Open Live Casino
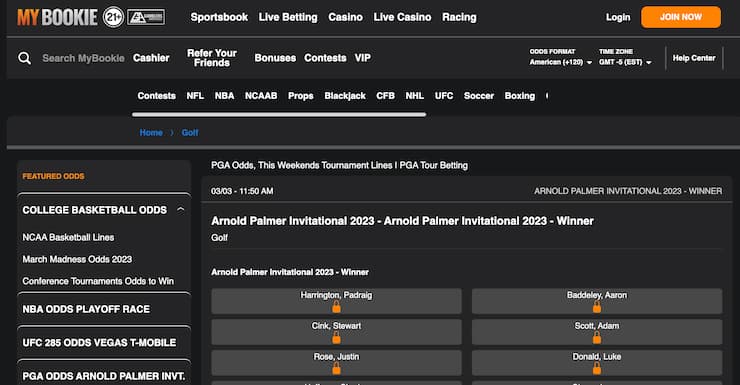 pyautogui.click(x=402, y=17)
